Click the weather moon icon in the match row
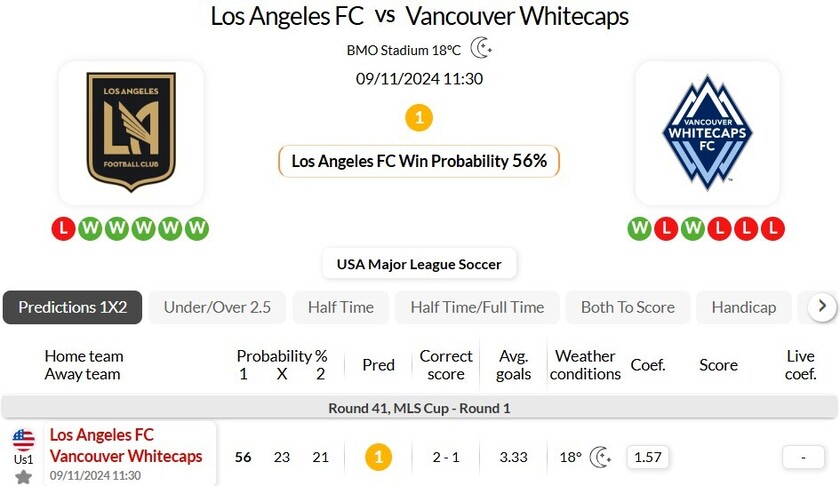This screenshot has height=486, width=840. click(601, 457)
